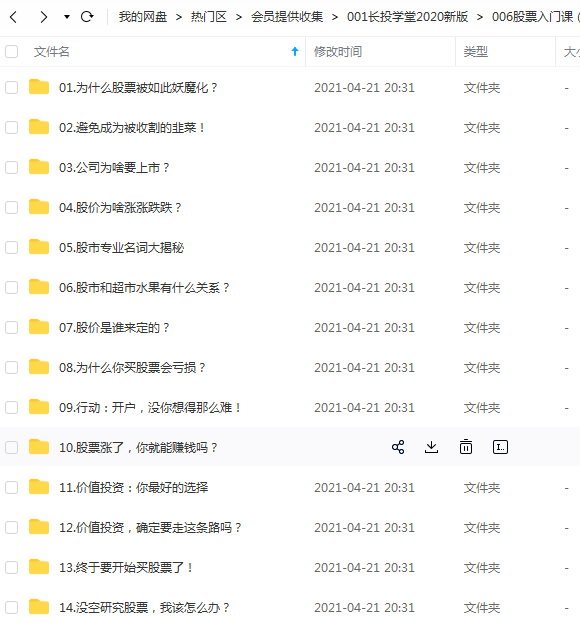Sort by 类型 column header

click(x=476, y=52)
